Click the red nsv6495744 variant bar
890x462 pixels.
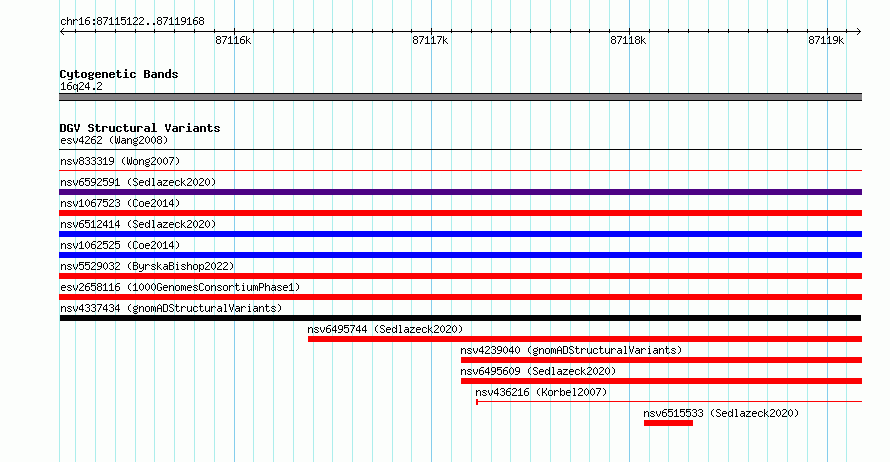[x=585, y=339]
